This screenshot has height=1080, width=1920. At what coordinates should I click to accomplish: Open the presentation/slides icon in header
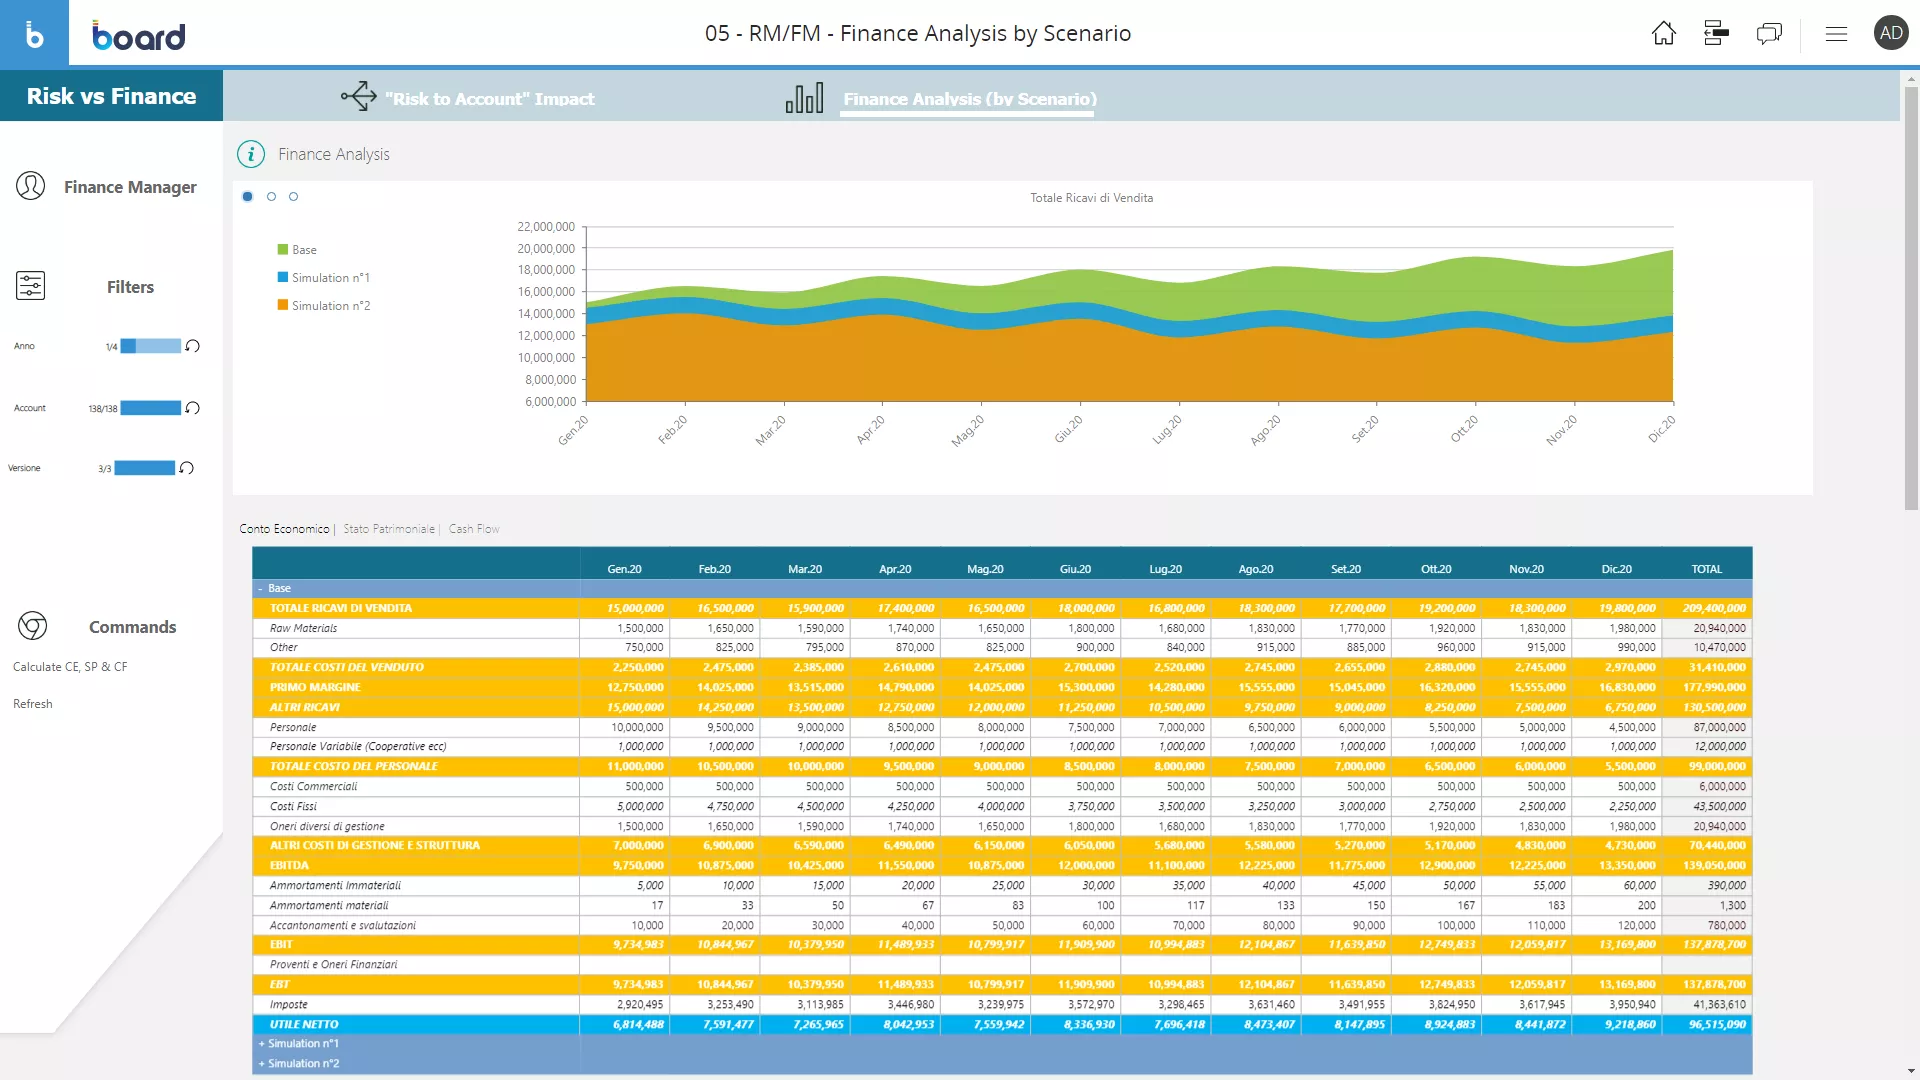pos(1716,34)
